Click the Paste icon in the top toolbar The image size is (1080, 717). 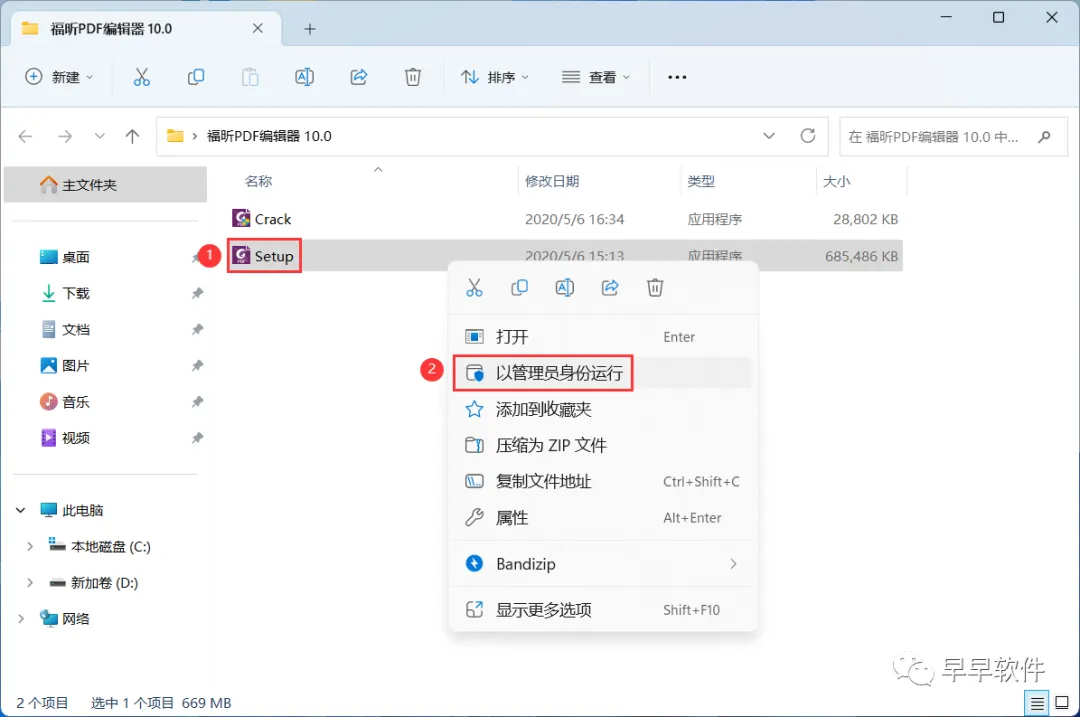tap(250, 77)
